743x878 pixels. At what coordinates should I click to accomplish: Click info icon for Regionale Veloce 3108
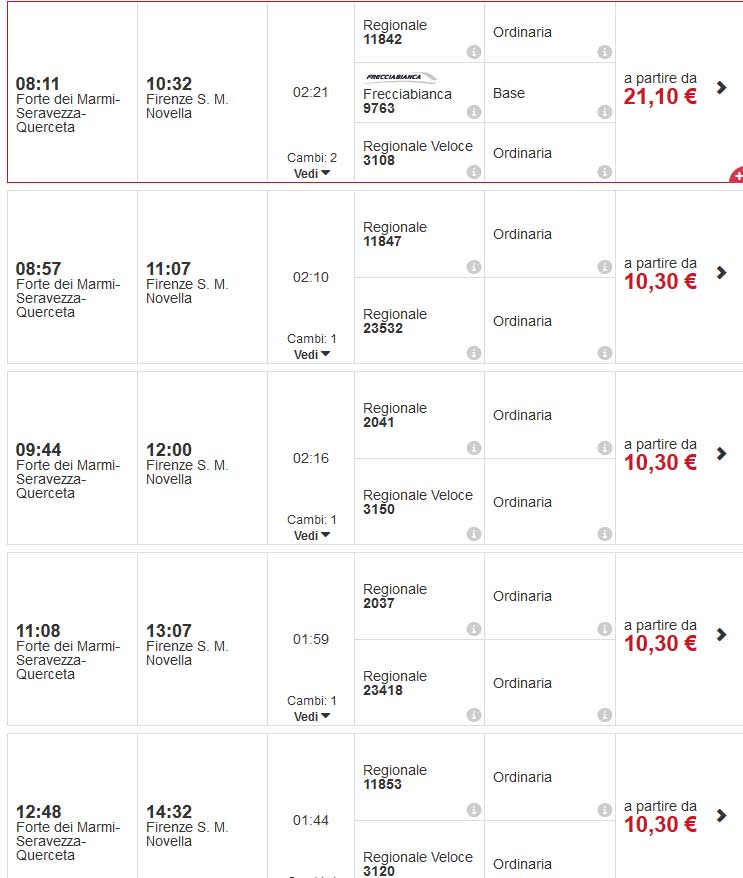pos(474,172)
